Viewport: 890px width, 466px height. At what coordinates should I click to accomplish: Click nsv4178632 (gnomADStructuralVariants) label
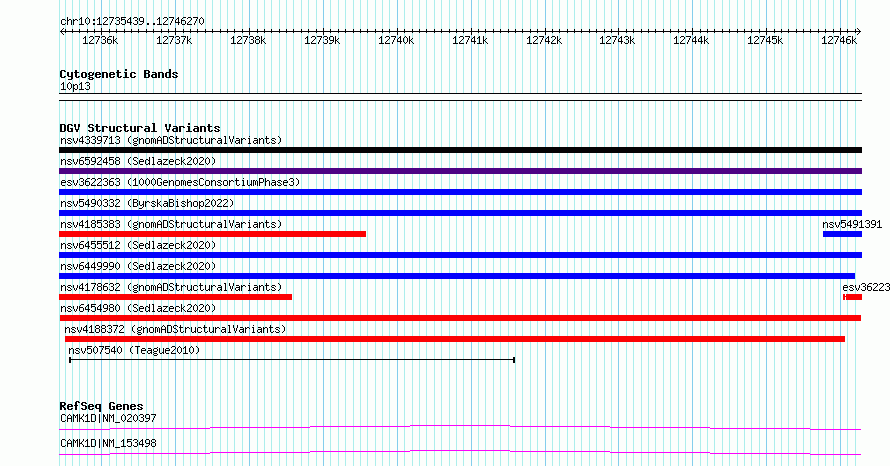171,287
